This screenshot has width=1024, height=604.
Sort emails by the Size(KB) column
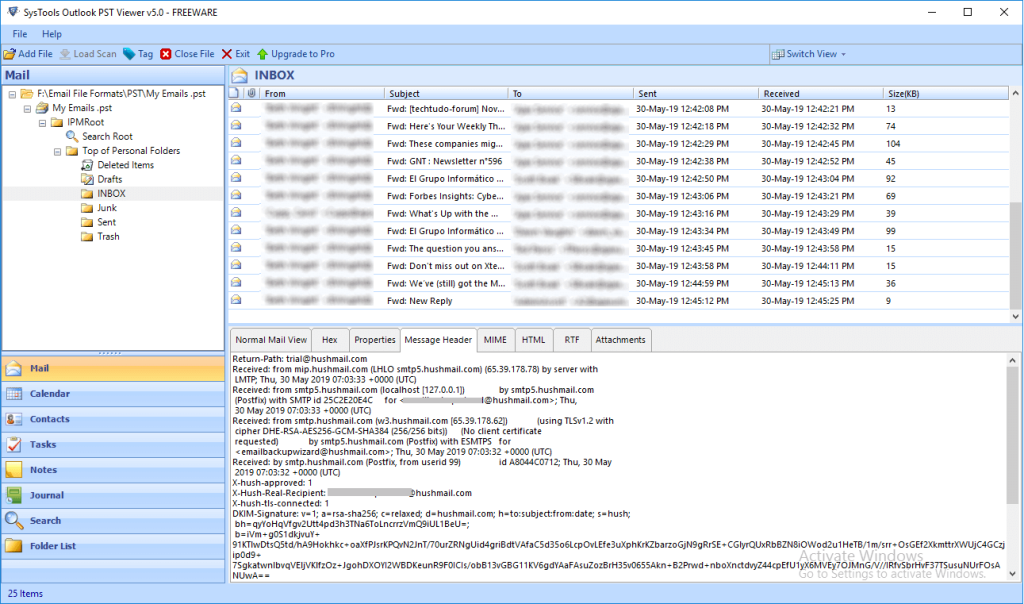coord(945,93)
